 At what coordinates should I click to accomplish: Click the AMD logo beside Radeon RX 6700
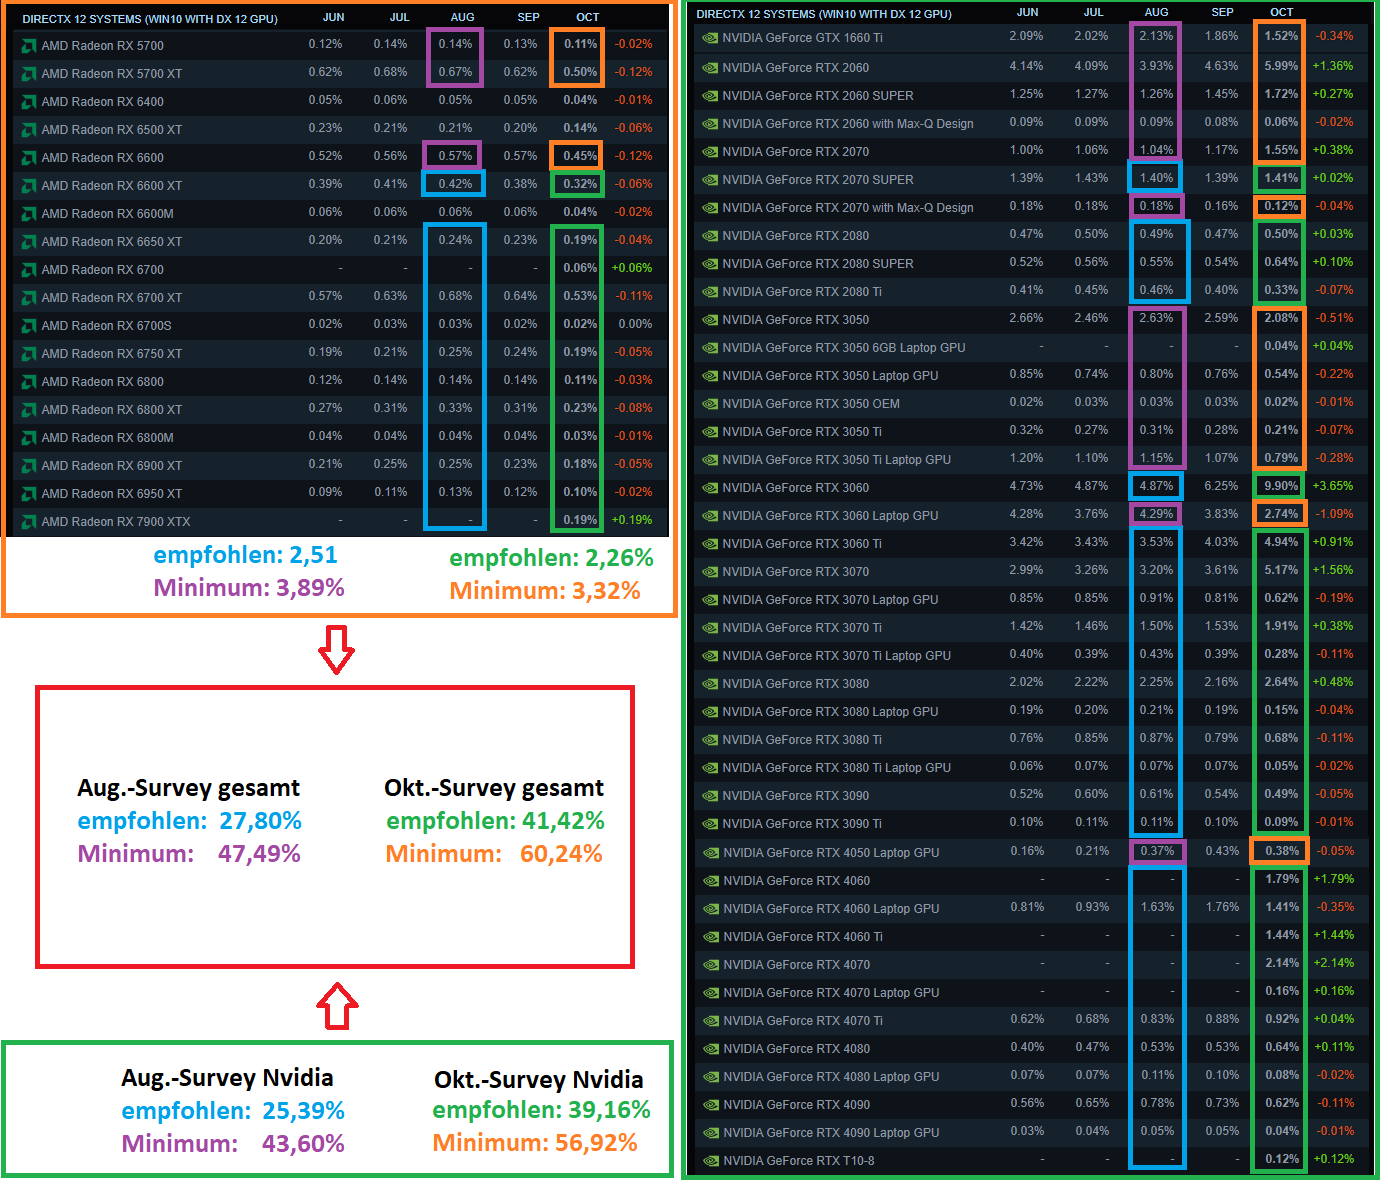pos(30,270)
